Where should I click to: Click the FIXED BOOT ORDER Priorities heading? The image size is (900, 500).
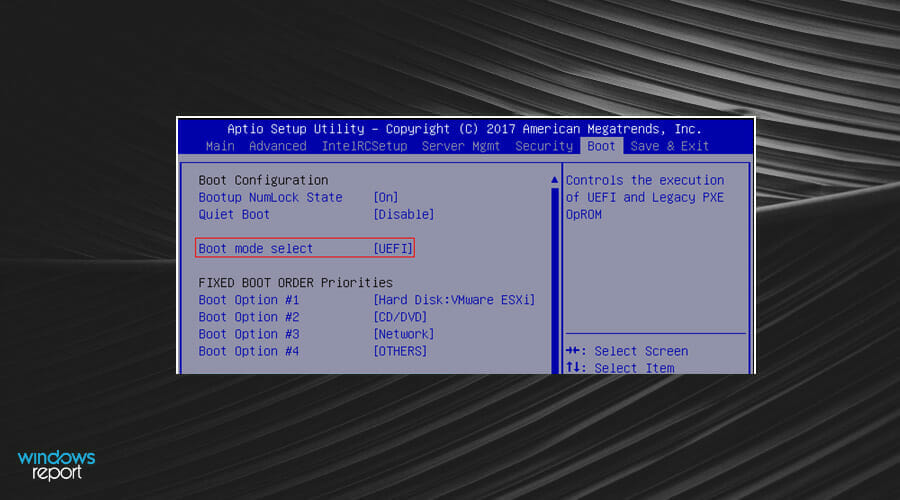pos(296,283)
